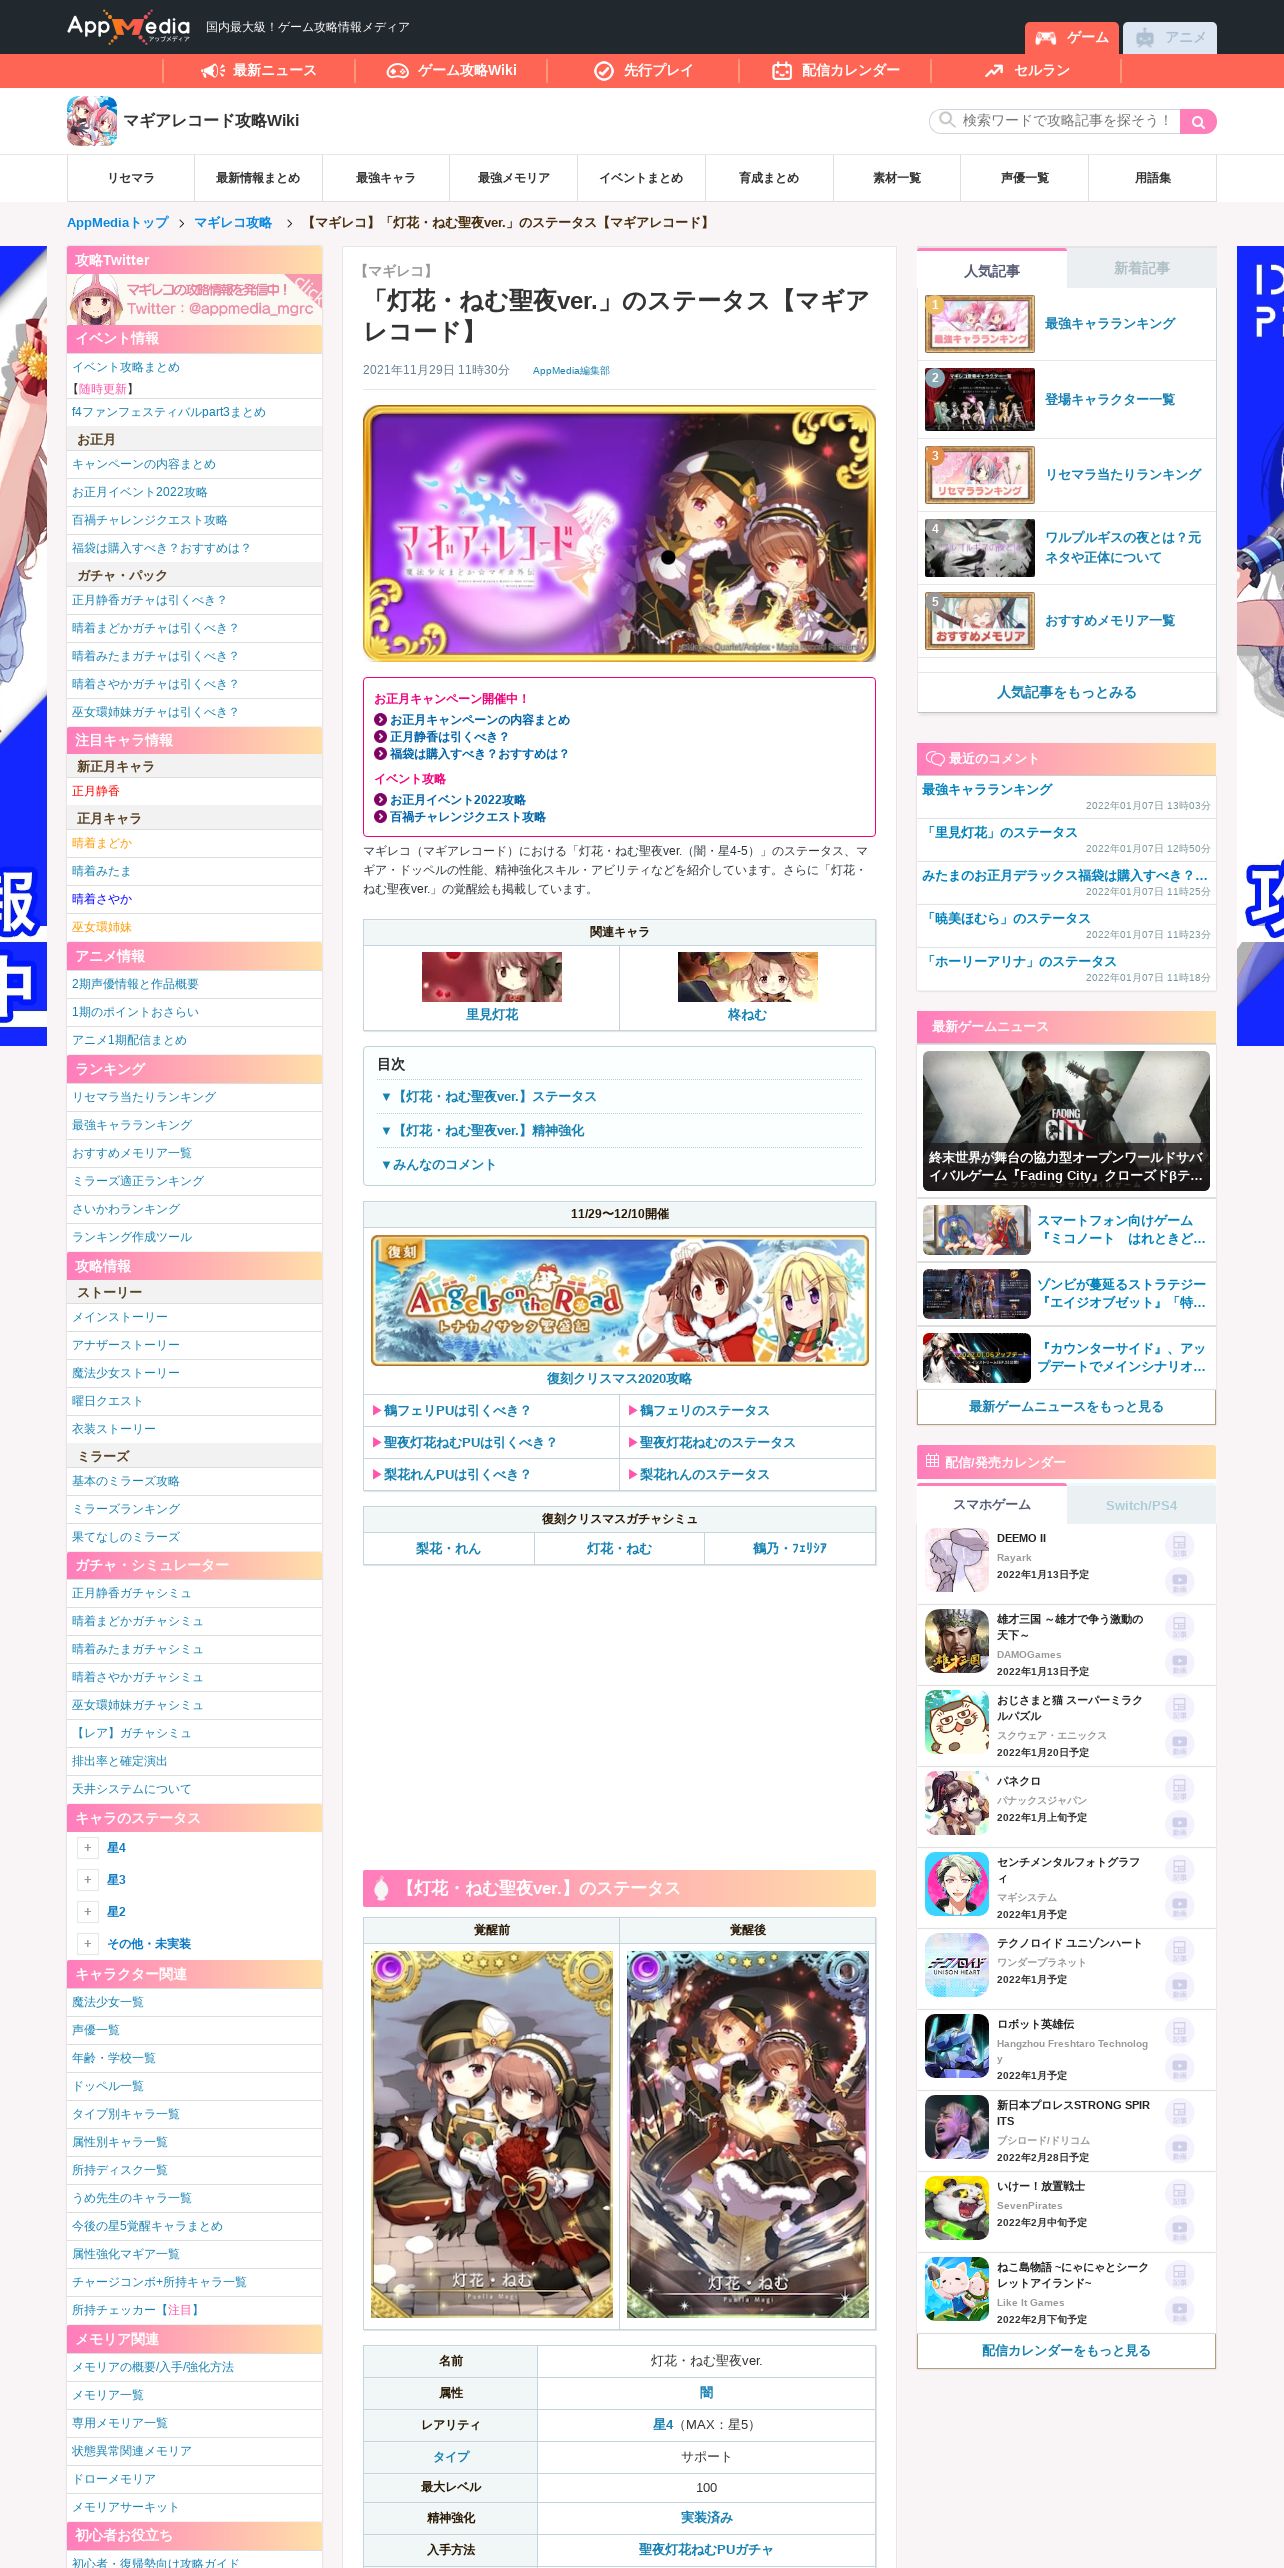1284x2568 pixels.
Task: Open 晴着まどか sidebar character link
Action: click(x=102, y=843)
